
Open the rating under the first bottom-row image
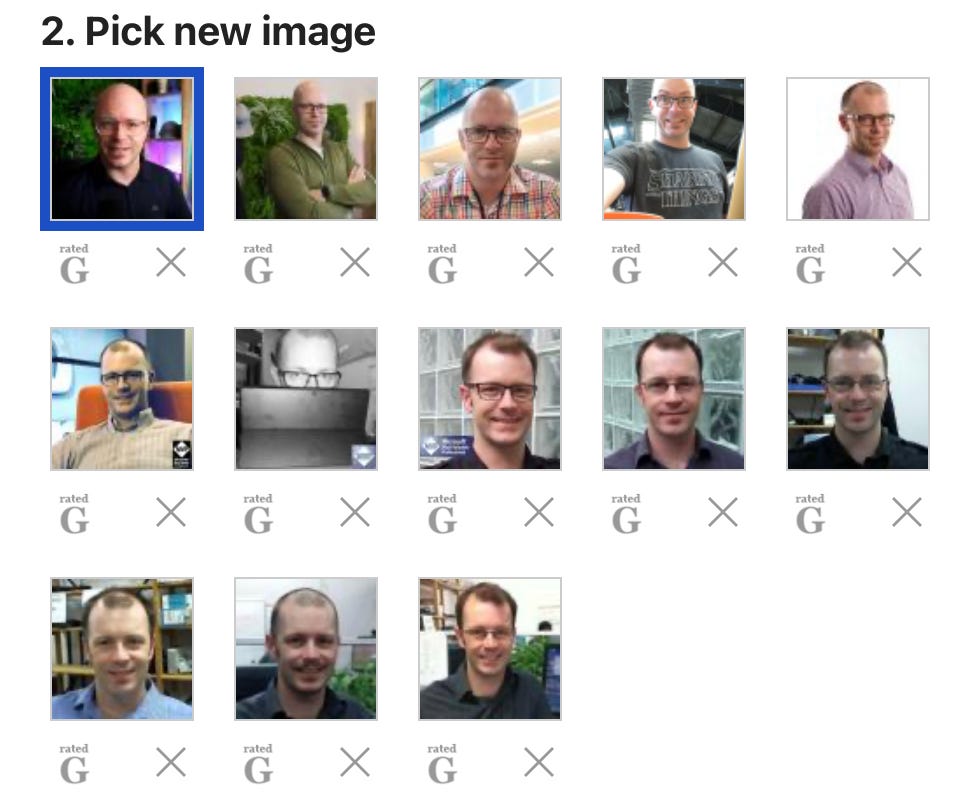click(x=74, y=763)
